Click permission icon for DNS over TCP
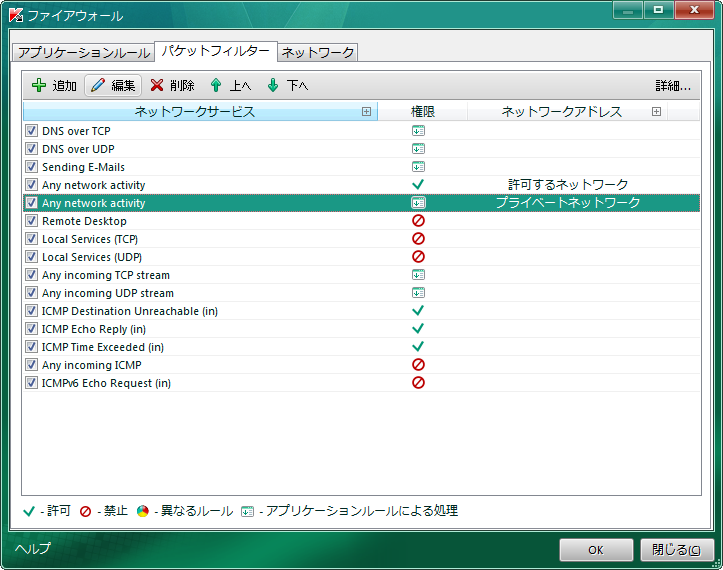 coord(418,131)
